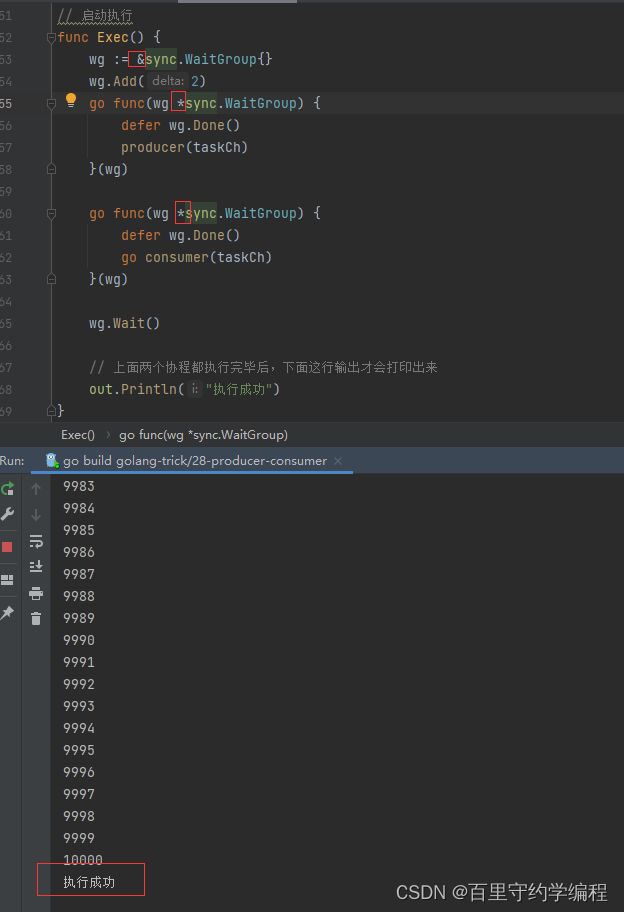The image size is (624, 912).
Task: Click the producer(taskCh) call
Action: point(184,147)
